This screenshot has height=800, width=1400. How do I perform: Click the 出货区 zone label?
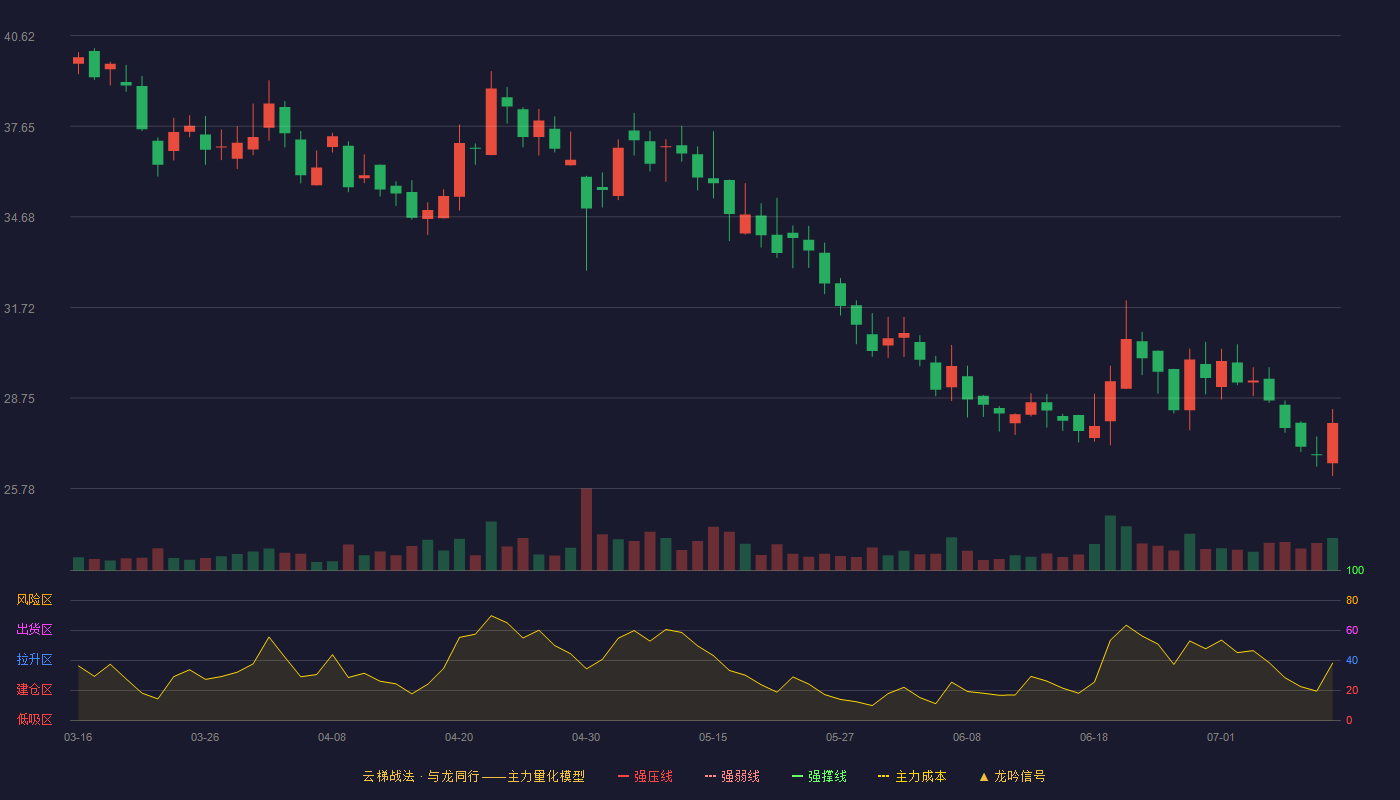tap(34, 630)
